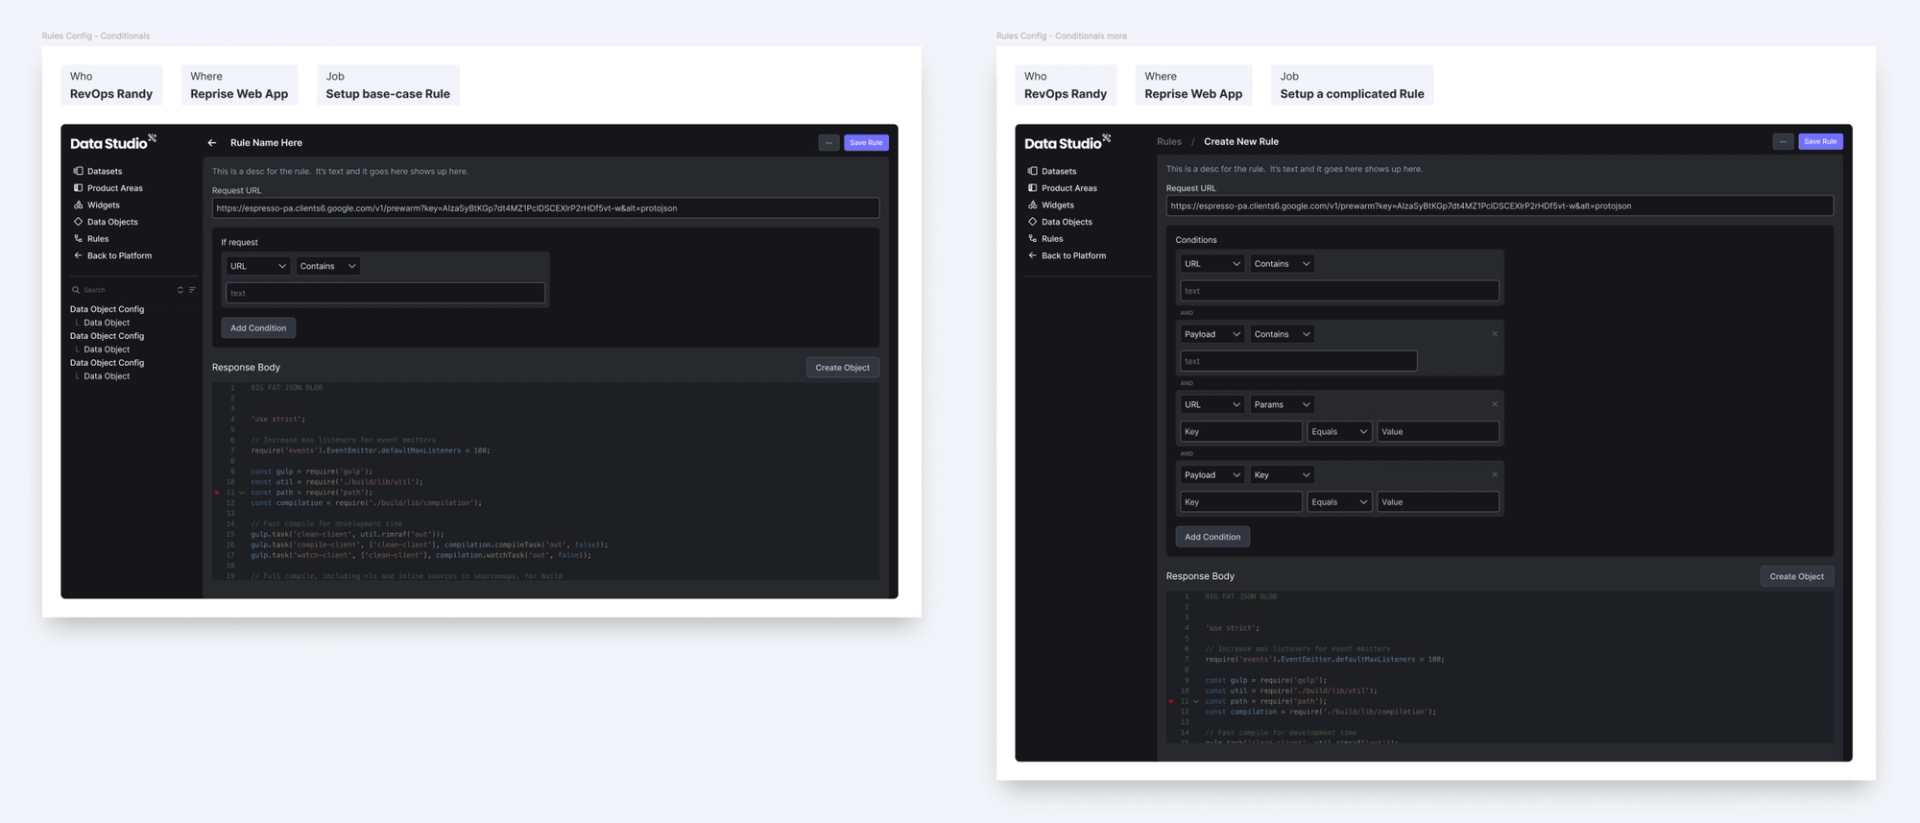Focus the sidebar Search field
This screenshot has height=823, width=1920.
click(x=120, y=290)
